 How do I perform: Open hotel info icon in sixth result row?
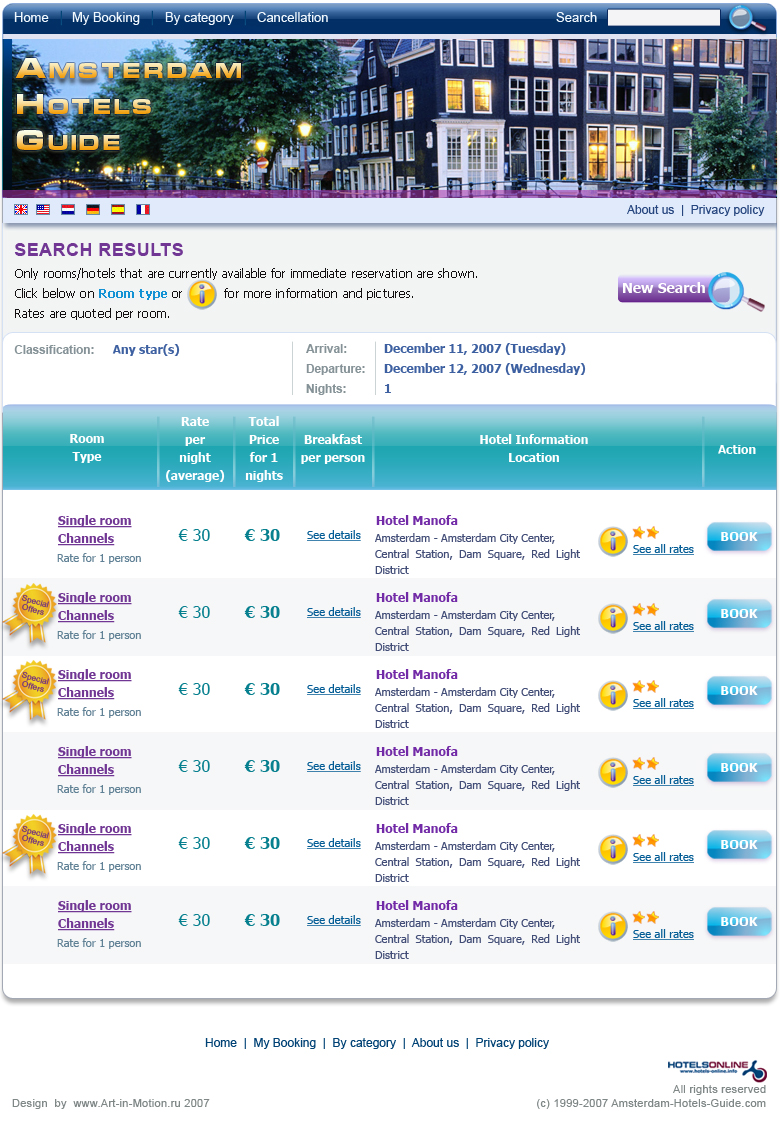613,926
